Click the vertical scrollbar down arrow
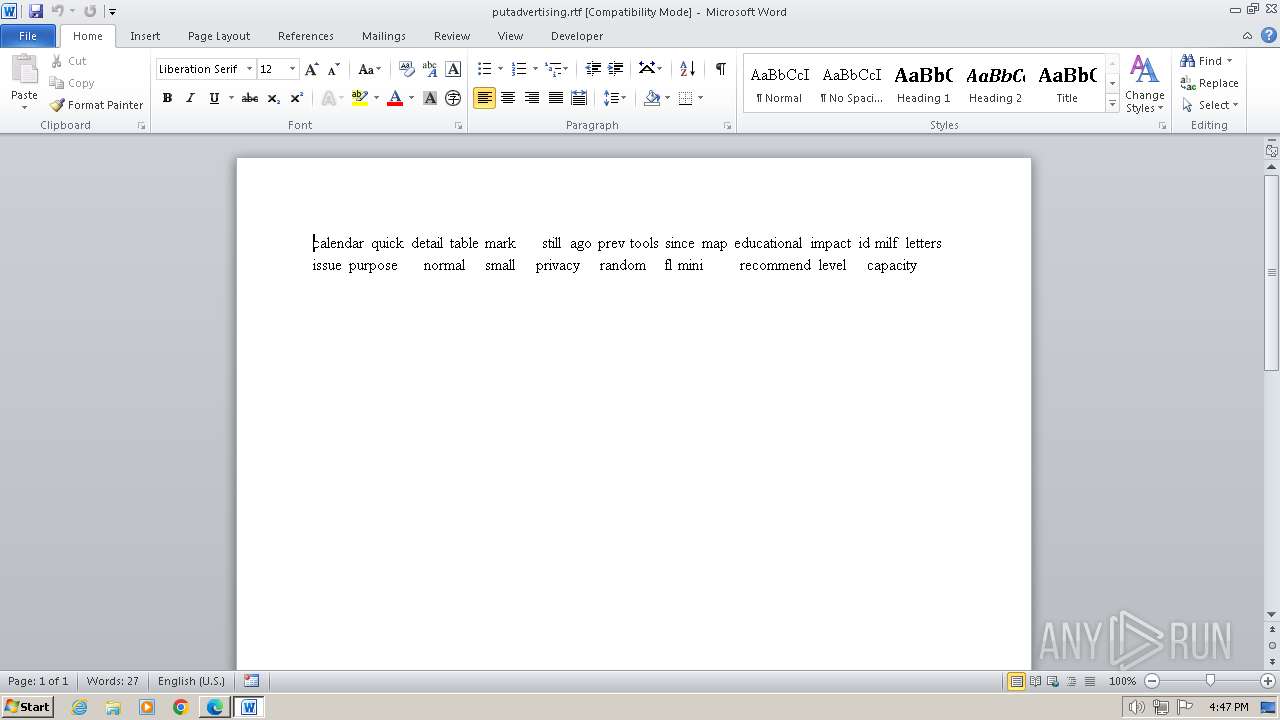1280x720 pixels. [1272, 614]
